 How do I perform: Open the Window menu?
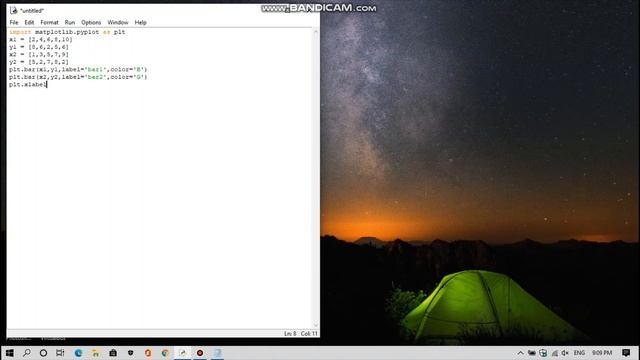[x=118, y=22]
